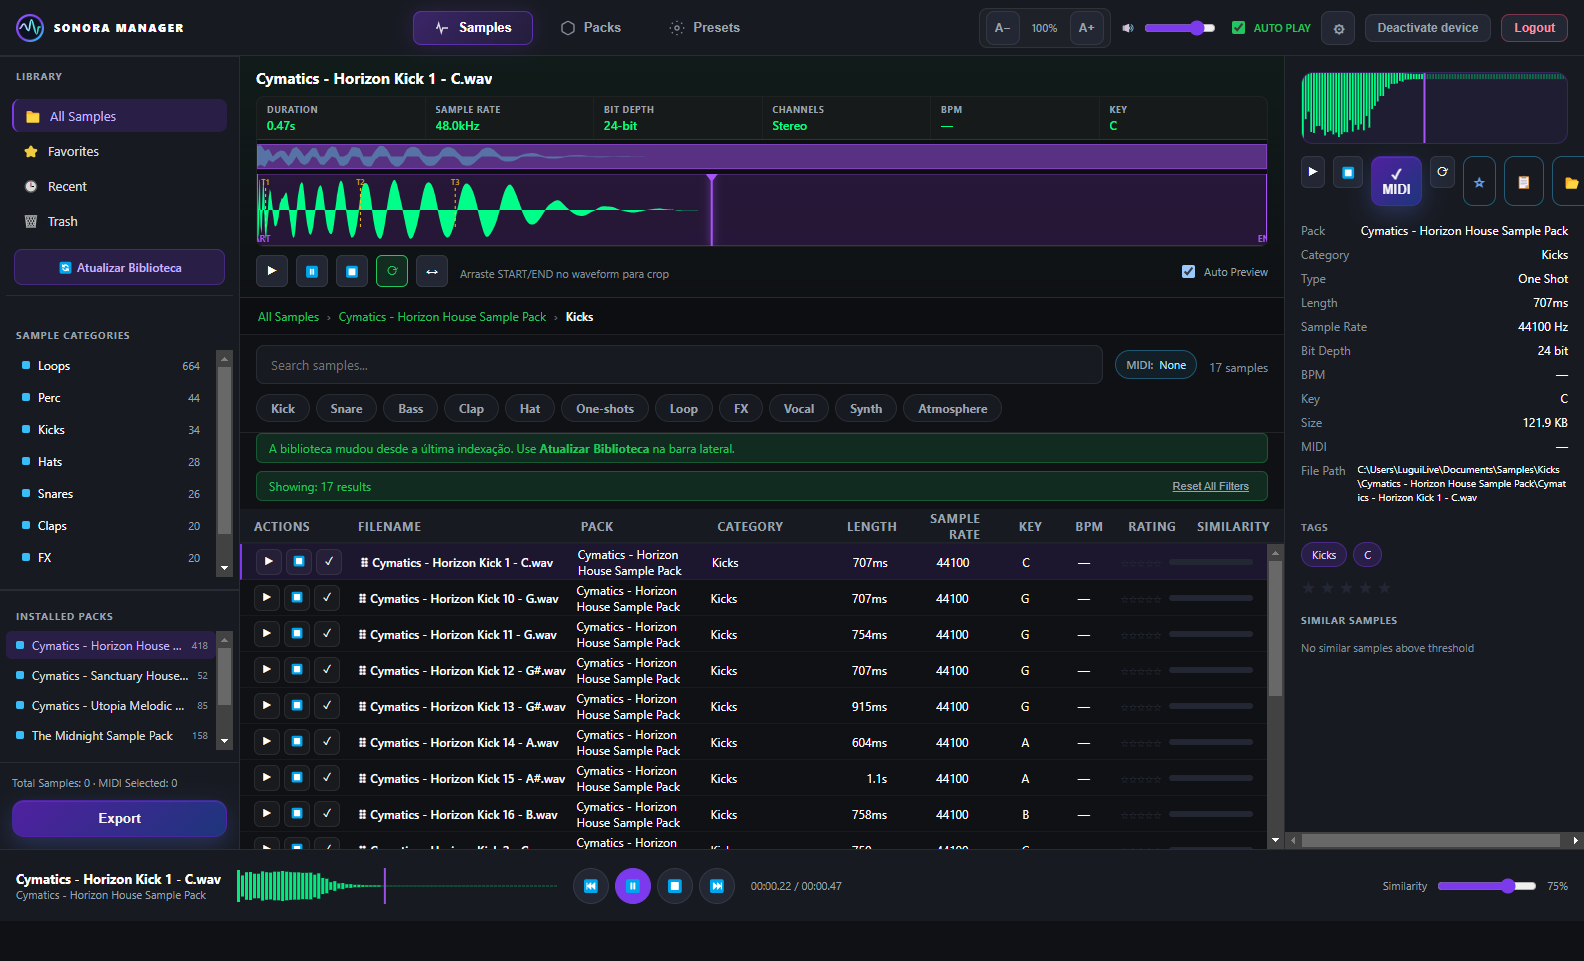Skip to next sample in player
Viewport: 1584px width, 961px height.
click(x=717, y=886)
